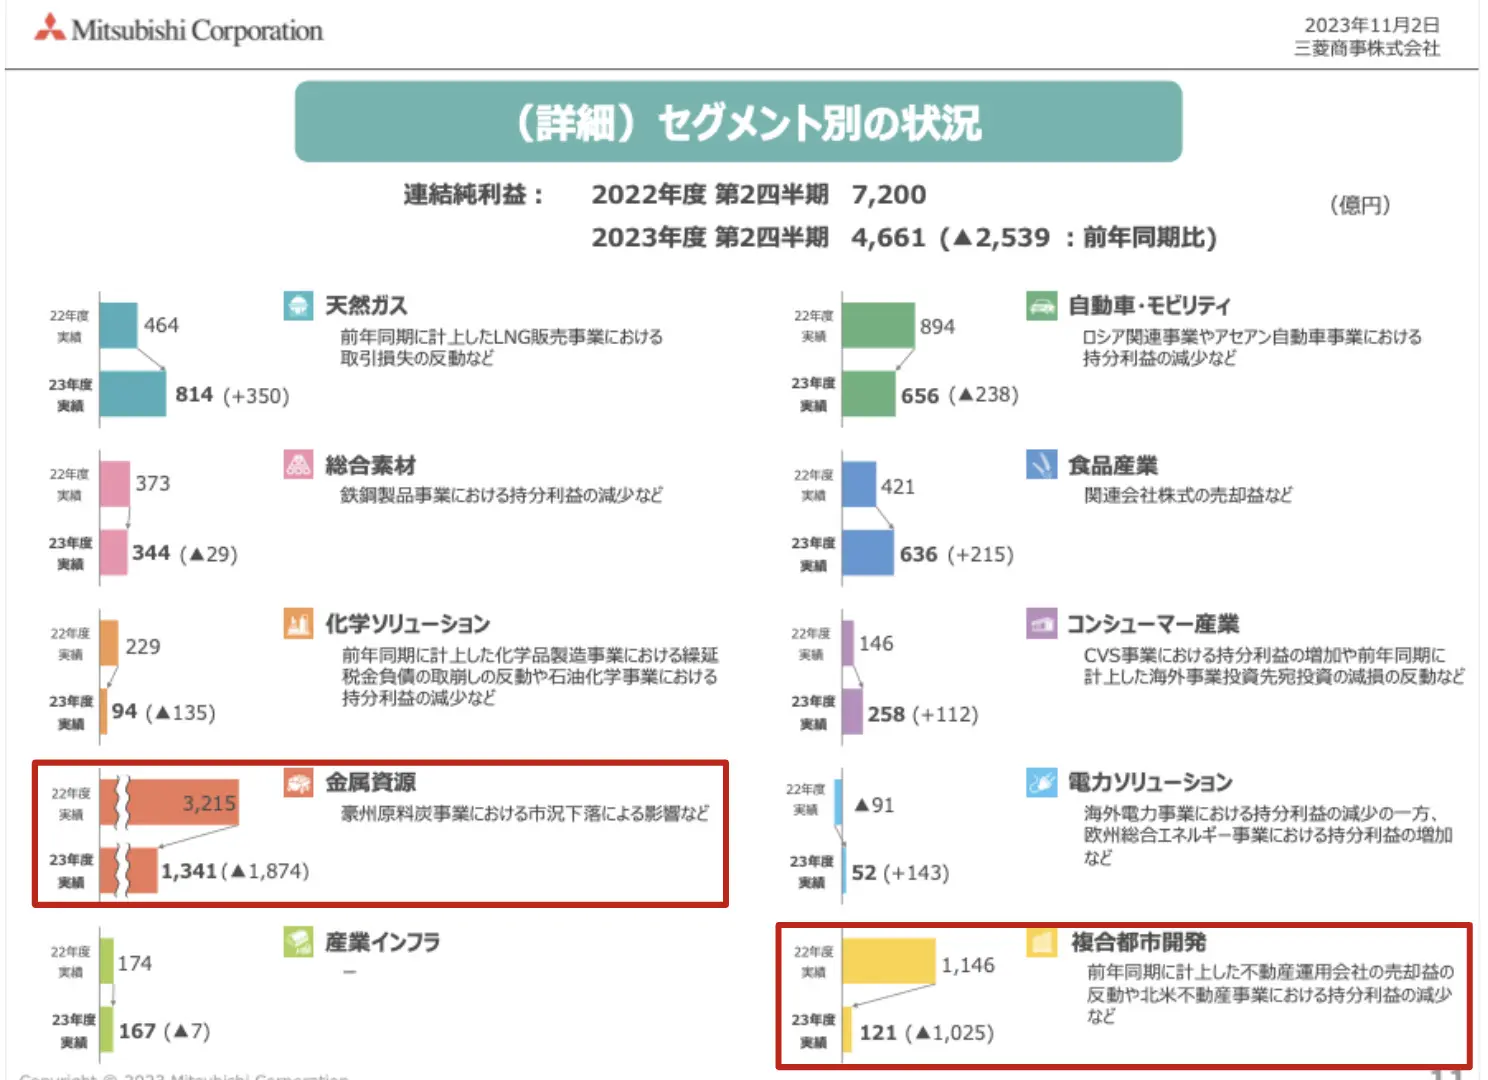Click the green 894 bar for 自動車・モビリティ

(877, 326)
